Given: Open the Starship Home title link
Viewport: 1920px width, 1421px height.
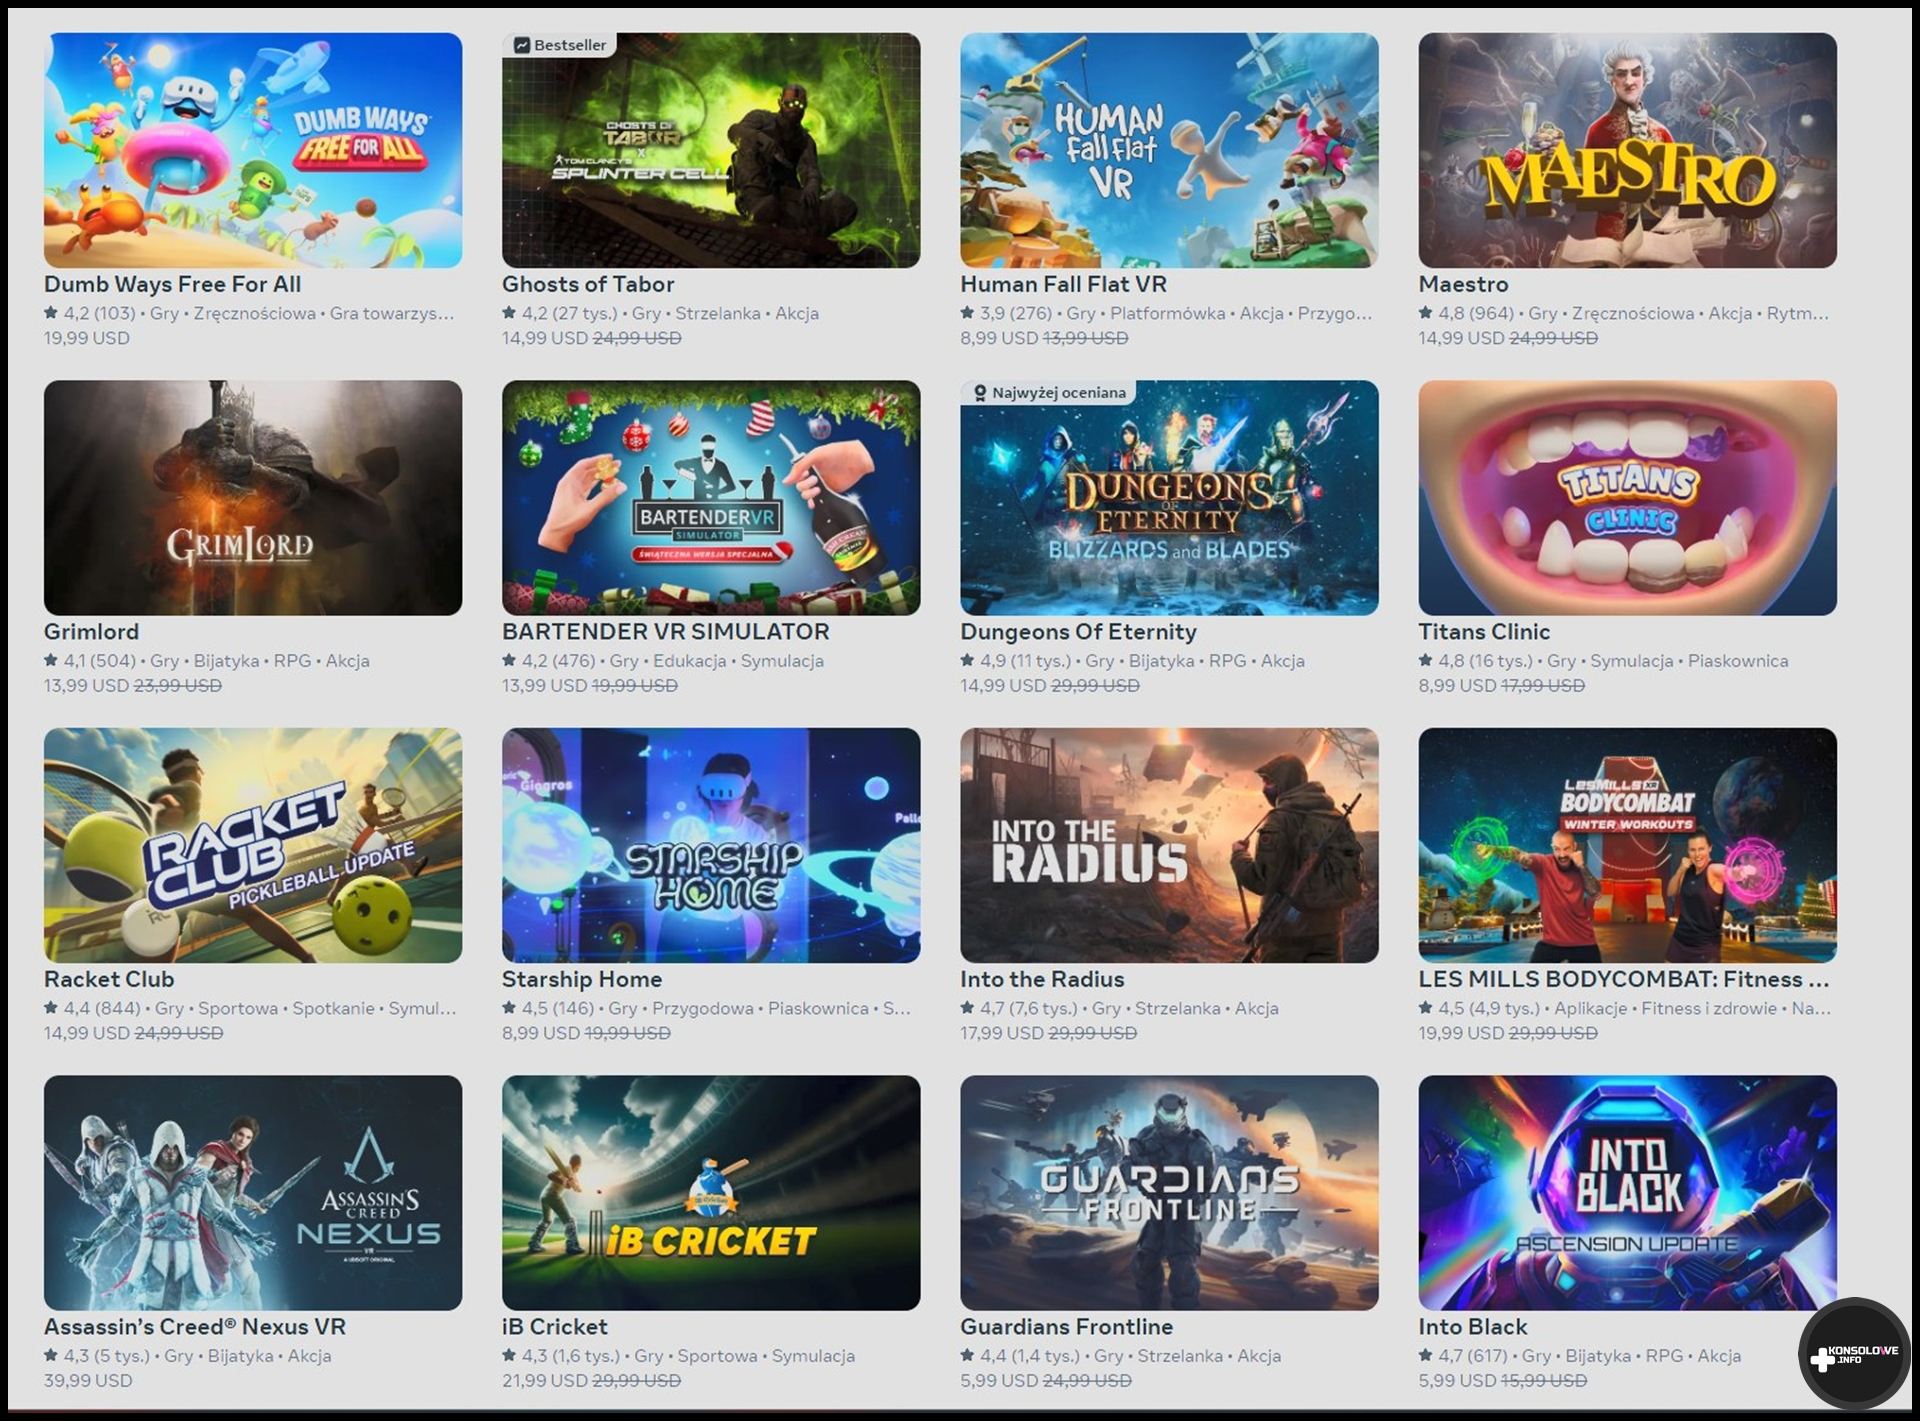Looking at the screenshot, I should (x=582, y=979).
